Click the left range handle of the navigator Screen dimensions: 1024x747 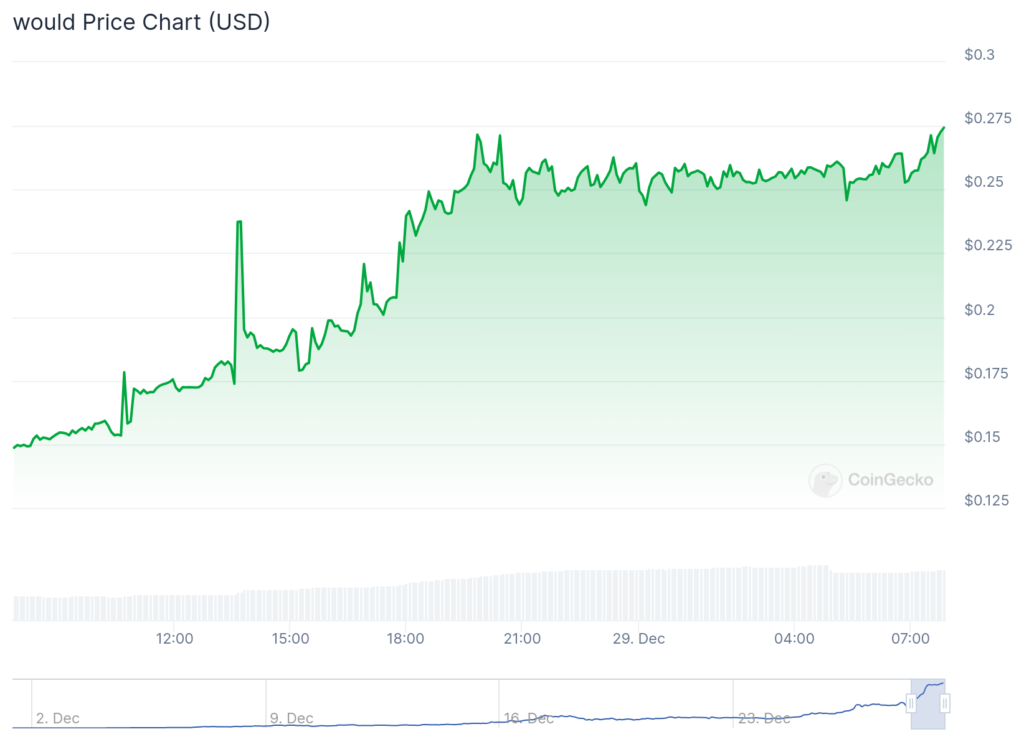(911, 704)
